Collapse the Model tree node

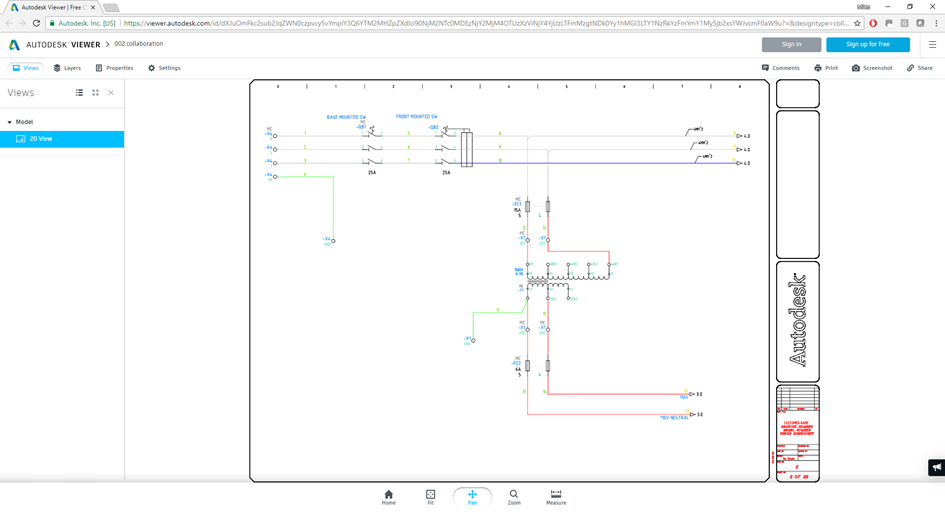(10, 122)
